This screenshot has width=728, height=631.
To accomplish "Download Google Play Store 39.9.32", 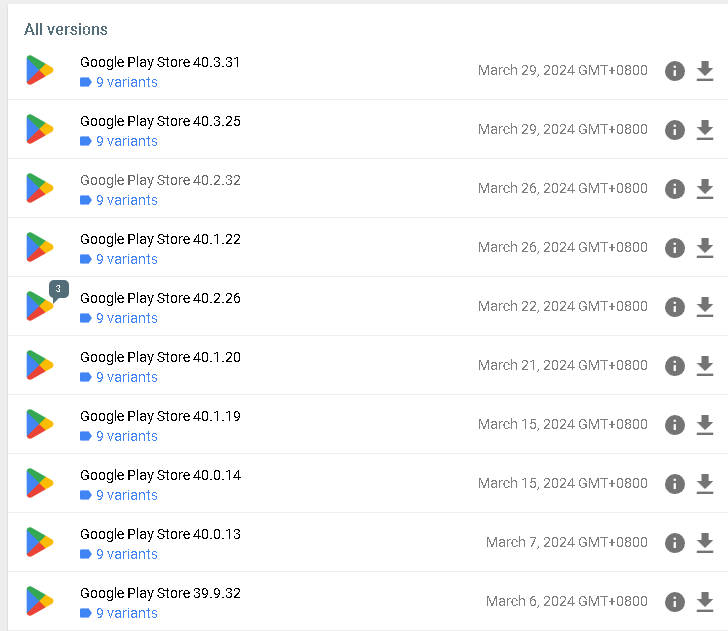I will point(704,602).
